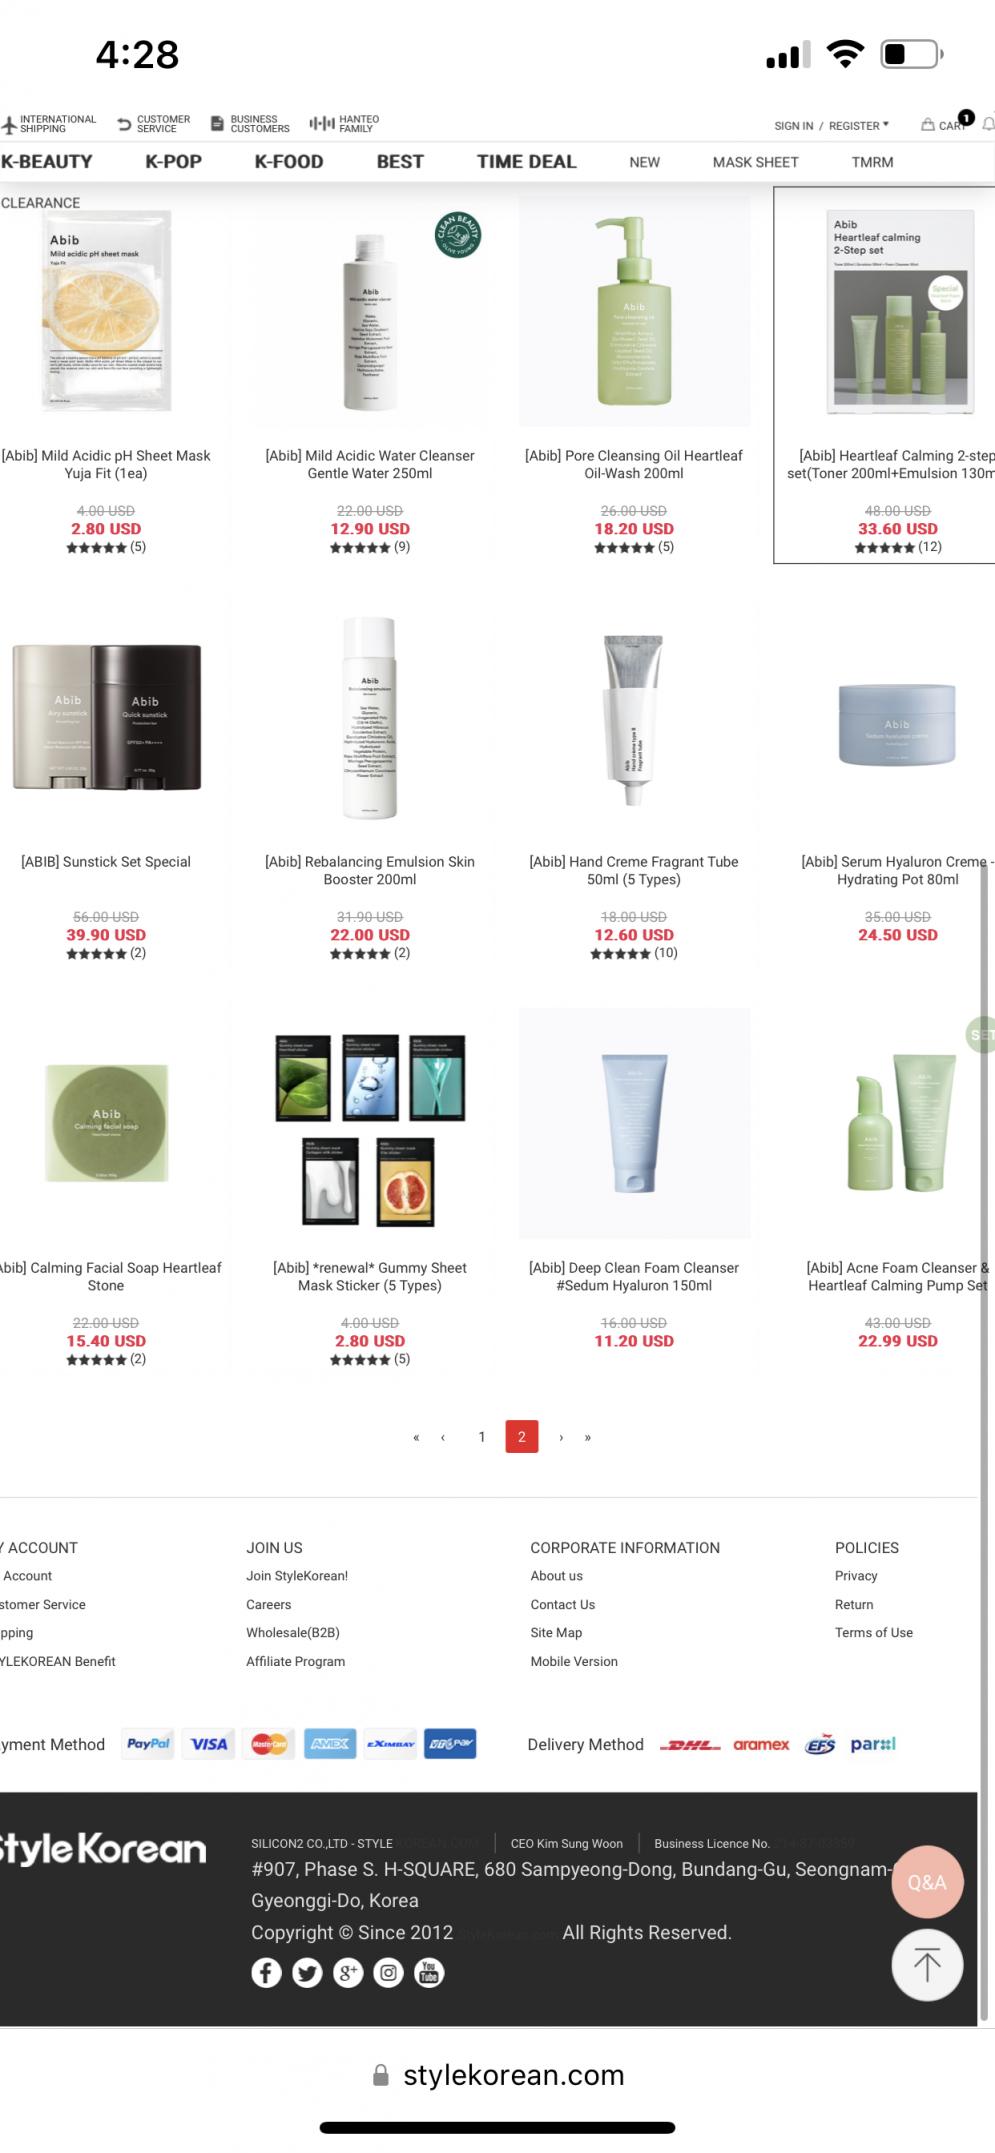Open the Abib Sunstick Set Special thumbnail
Screen dimensions: 995x2153
(x=106, y=718)
